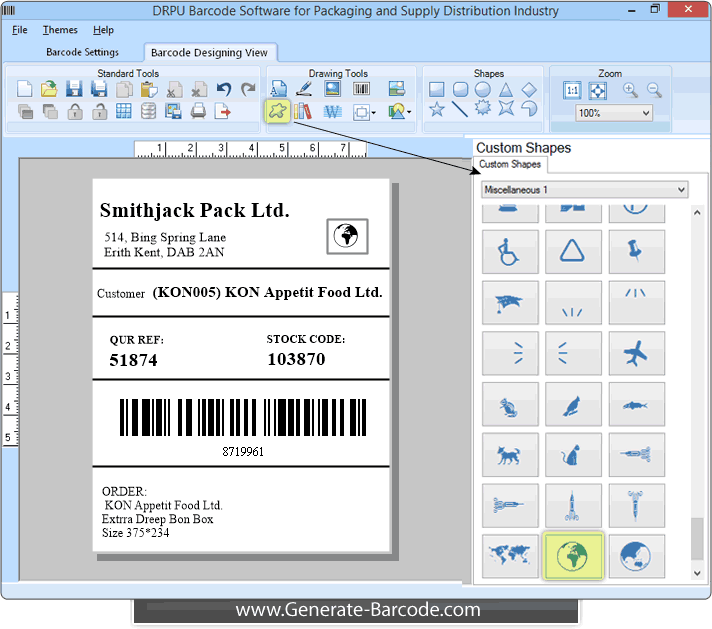Open the image tool dropdown arrow
This screenshot has height=629, width=712.
(x=409, y=112)
